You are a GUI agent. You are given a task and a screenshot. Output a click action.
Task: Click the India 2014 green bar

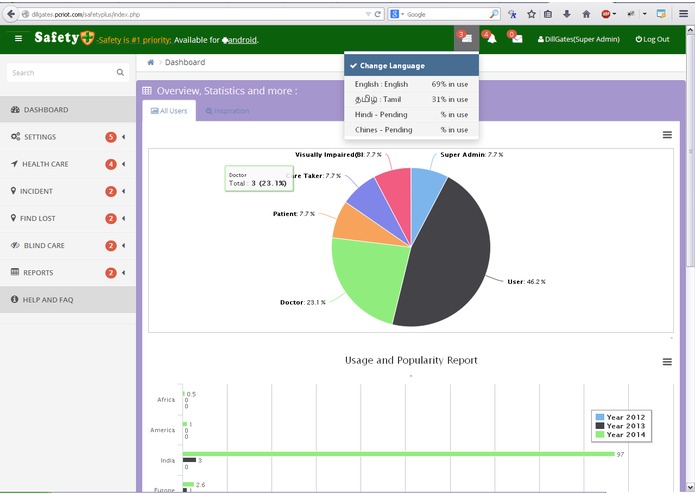tap(398, 454)
